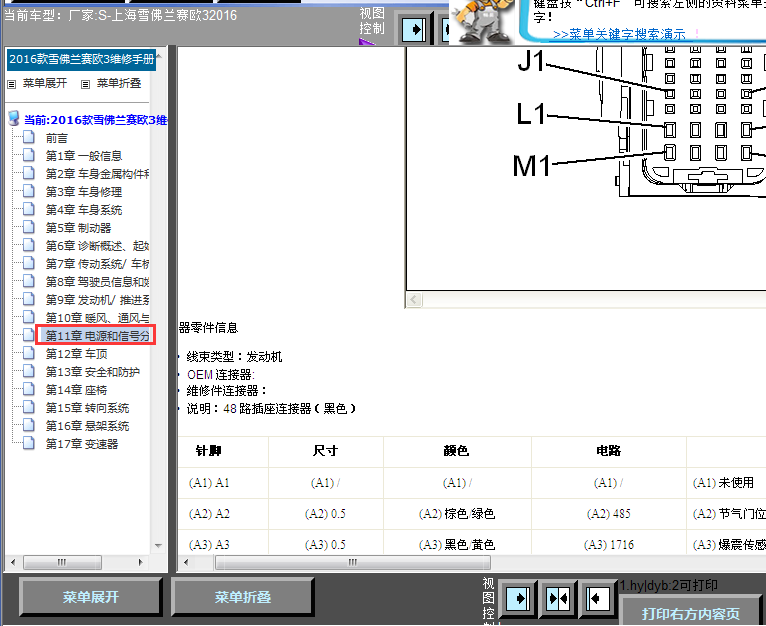
Task: Click the 颜色 column header
Action: point(456,451)
